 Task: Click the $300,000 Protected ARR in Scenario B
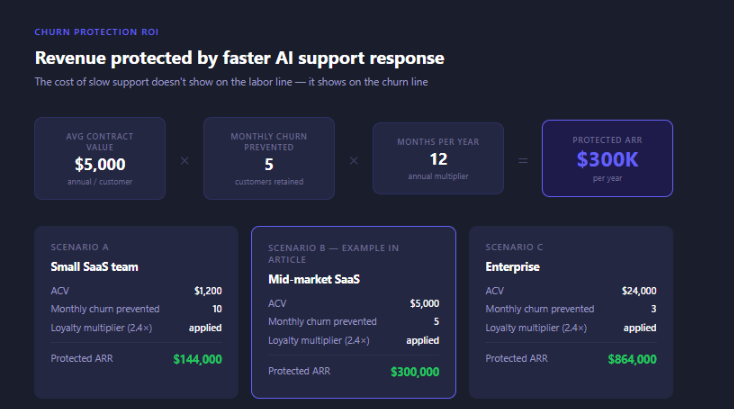pyautogui.click(x=414, y=372)
